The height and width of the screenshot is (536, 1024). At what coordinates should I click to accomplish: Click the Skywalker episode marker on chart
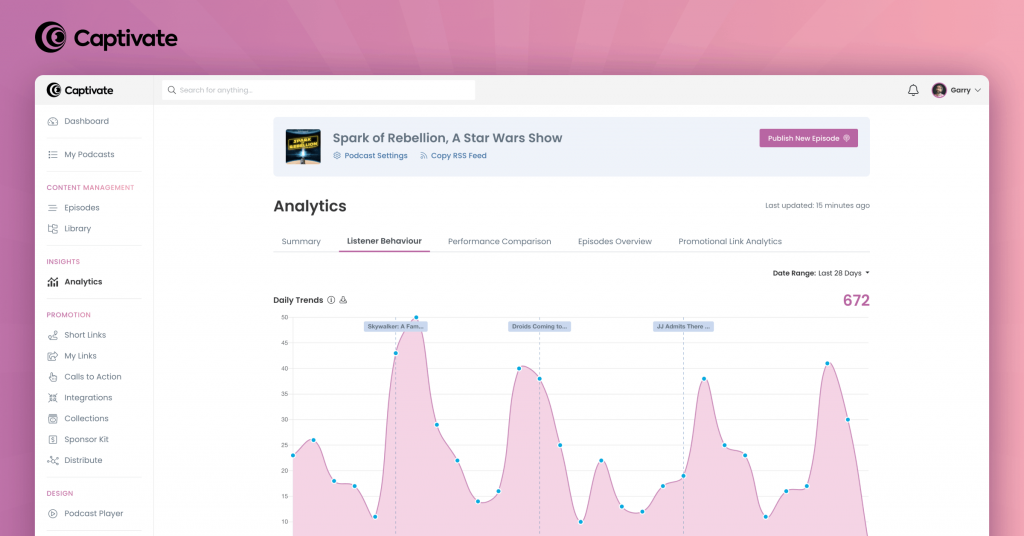coord(396,326)
